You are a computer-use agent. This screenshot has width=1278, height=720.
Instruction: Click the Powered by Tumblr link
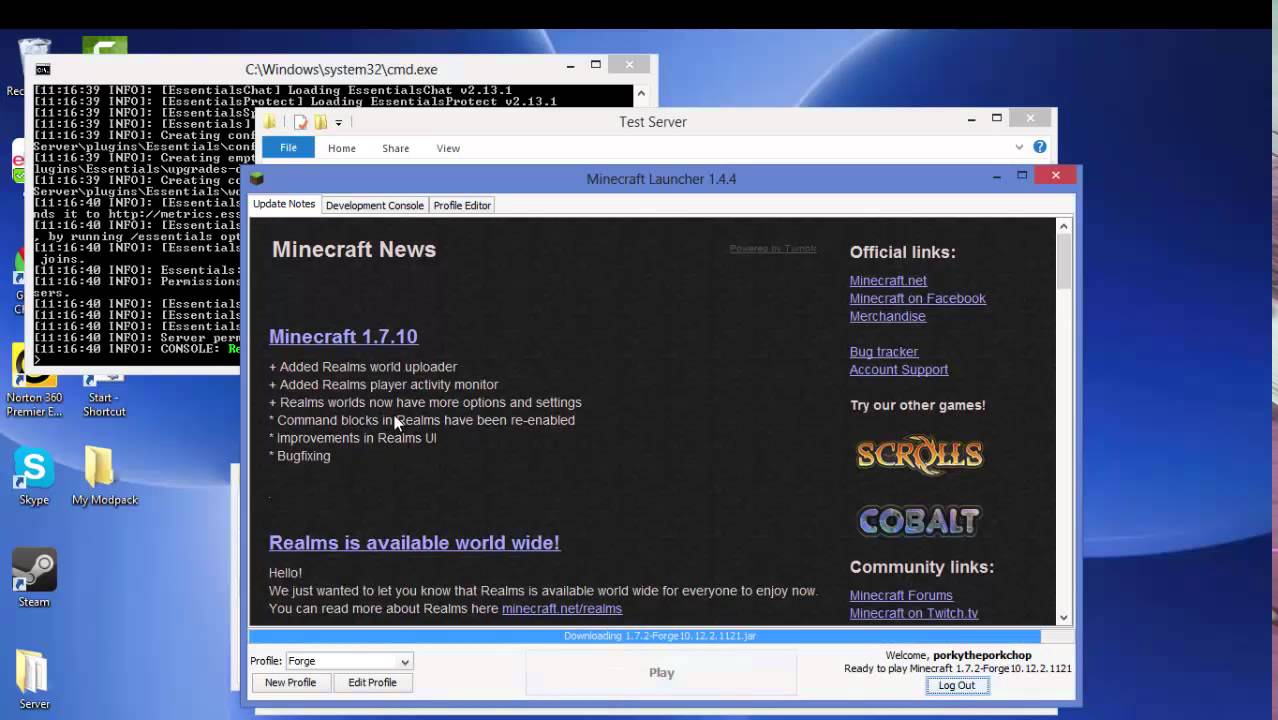click(773, 248)
